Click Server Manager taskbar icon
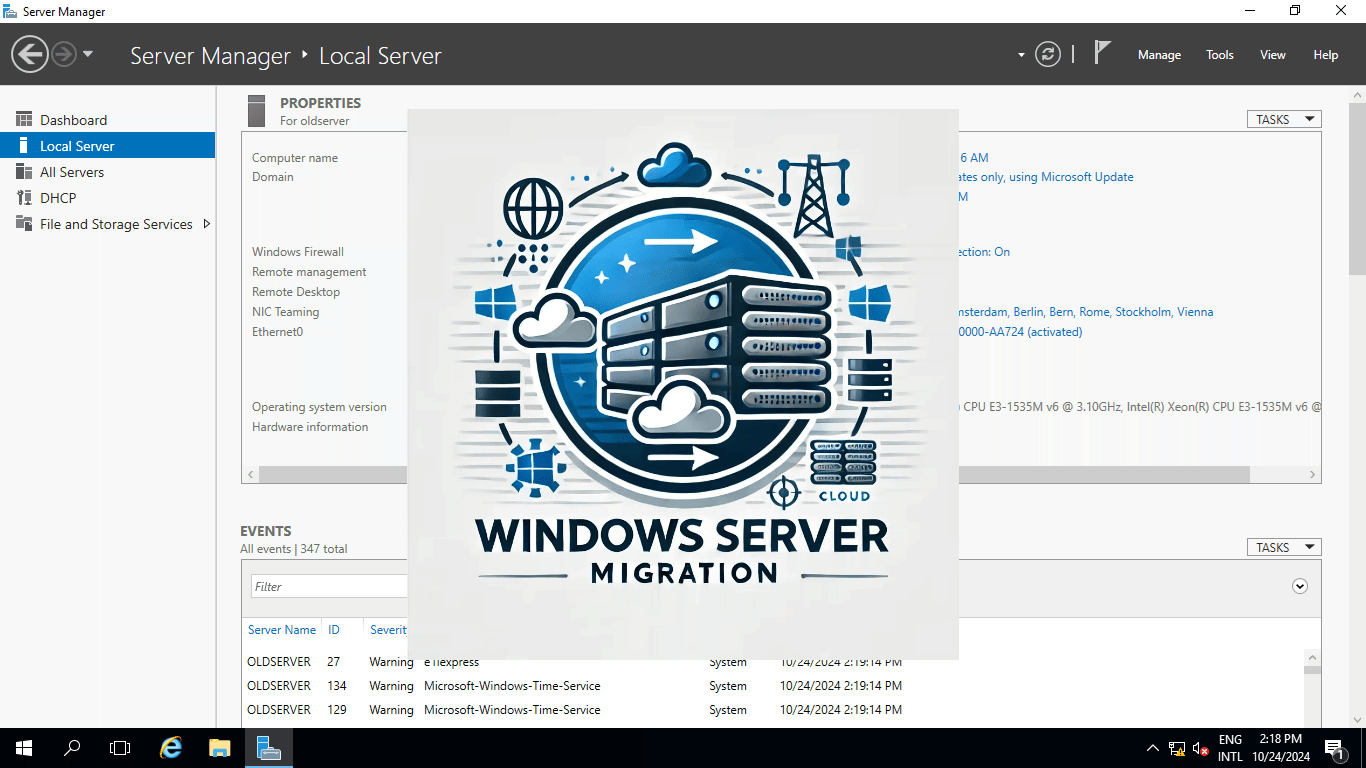The image size is (1366, 768). click(268, 748)
